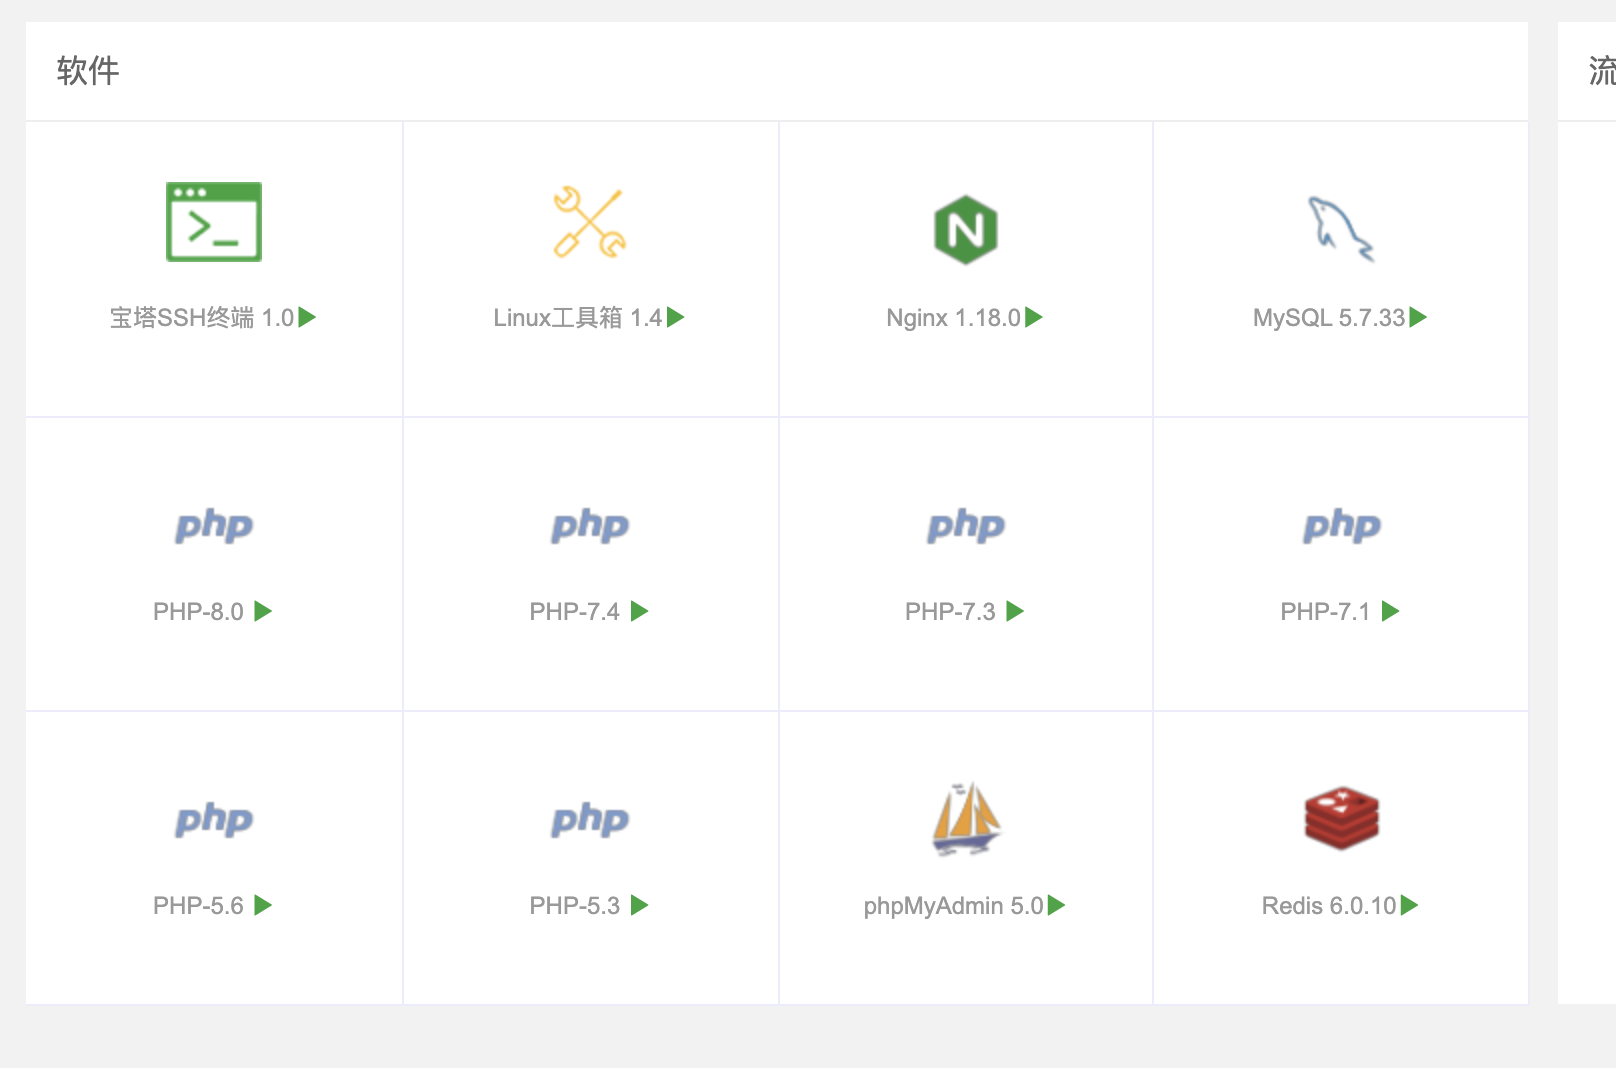The width and height of the screenshot is (1616, 1068).
Task: Open the 宝塔SSH终端 1.0 label
Action: click(202, 318)
